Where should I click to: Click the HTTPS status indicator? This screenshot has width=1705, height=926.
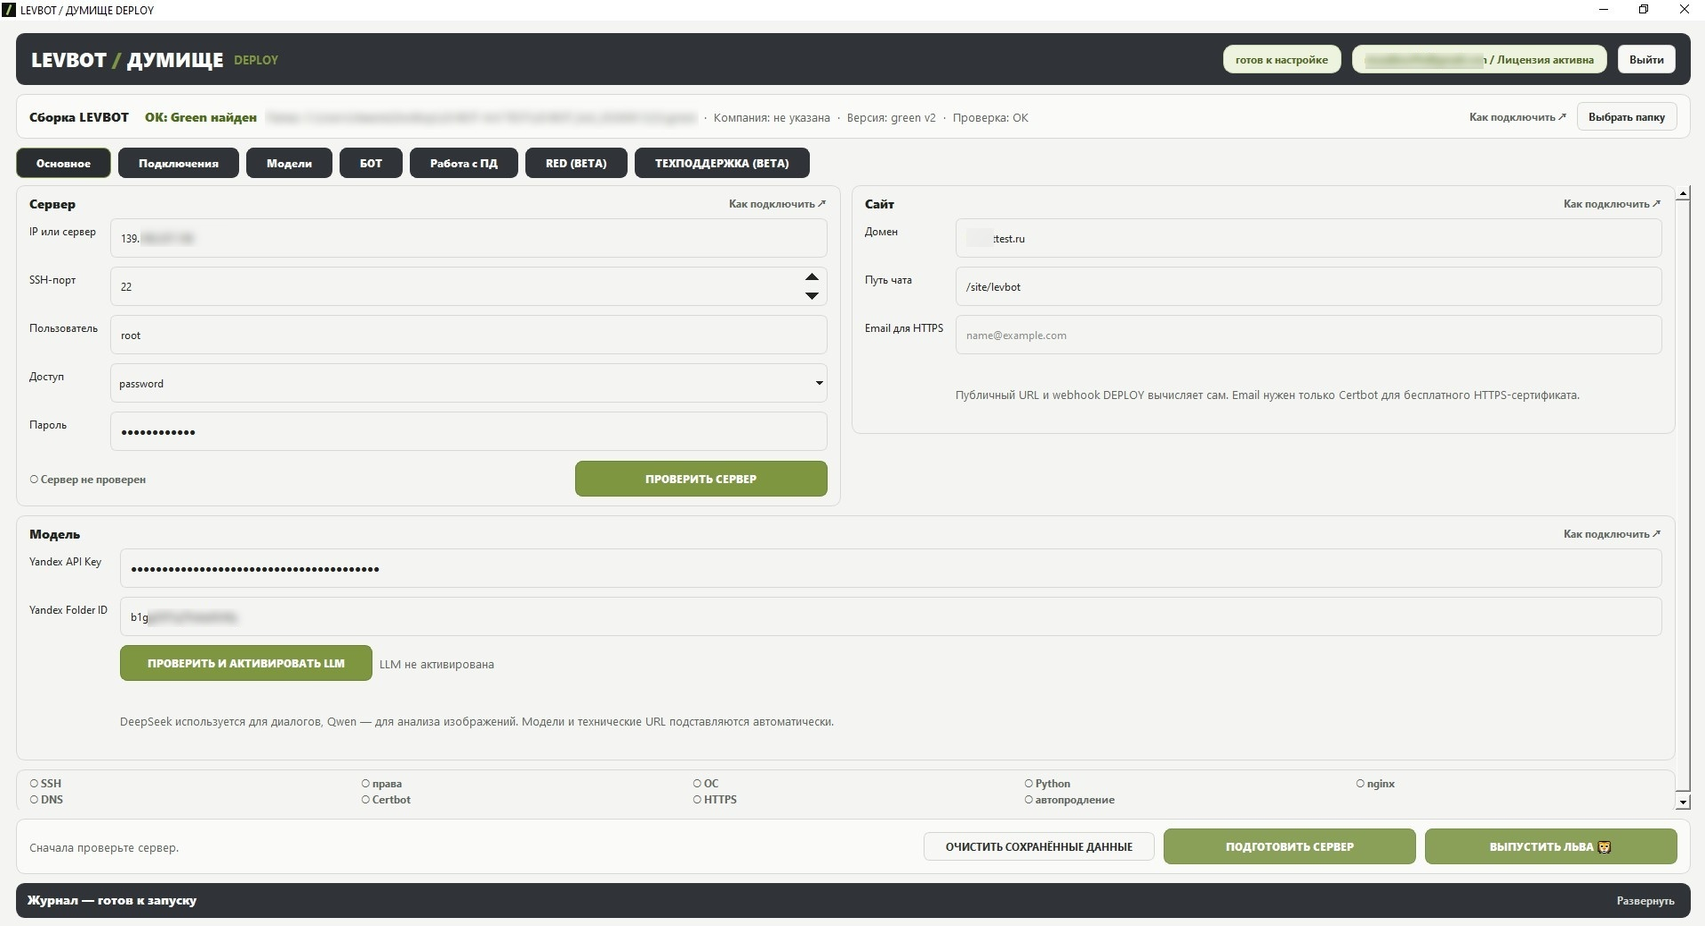(715, 800)
